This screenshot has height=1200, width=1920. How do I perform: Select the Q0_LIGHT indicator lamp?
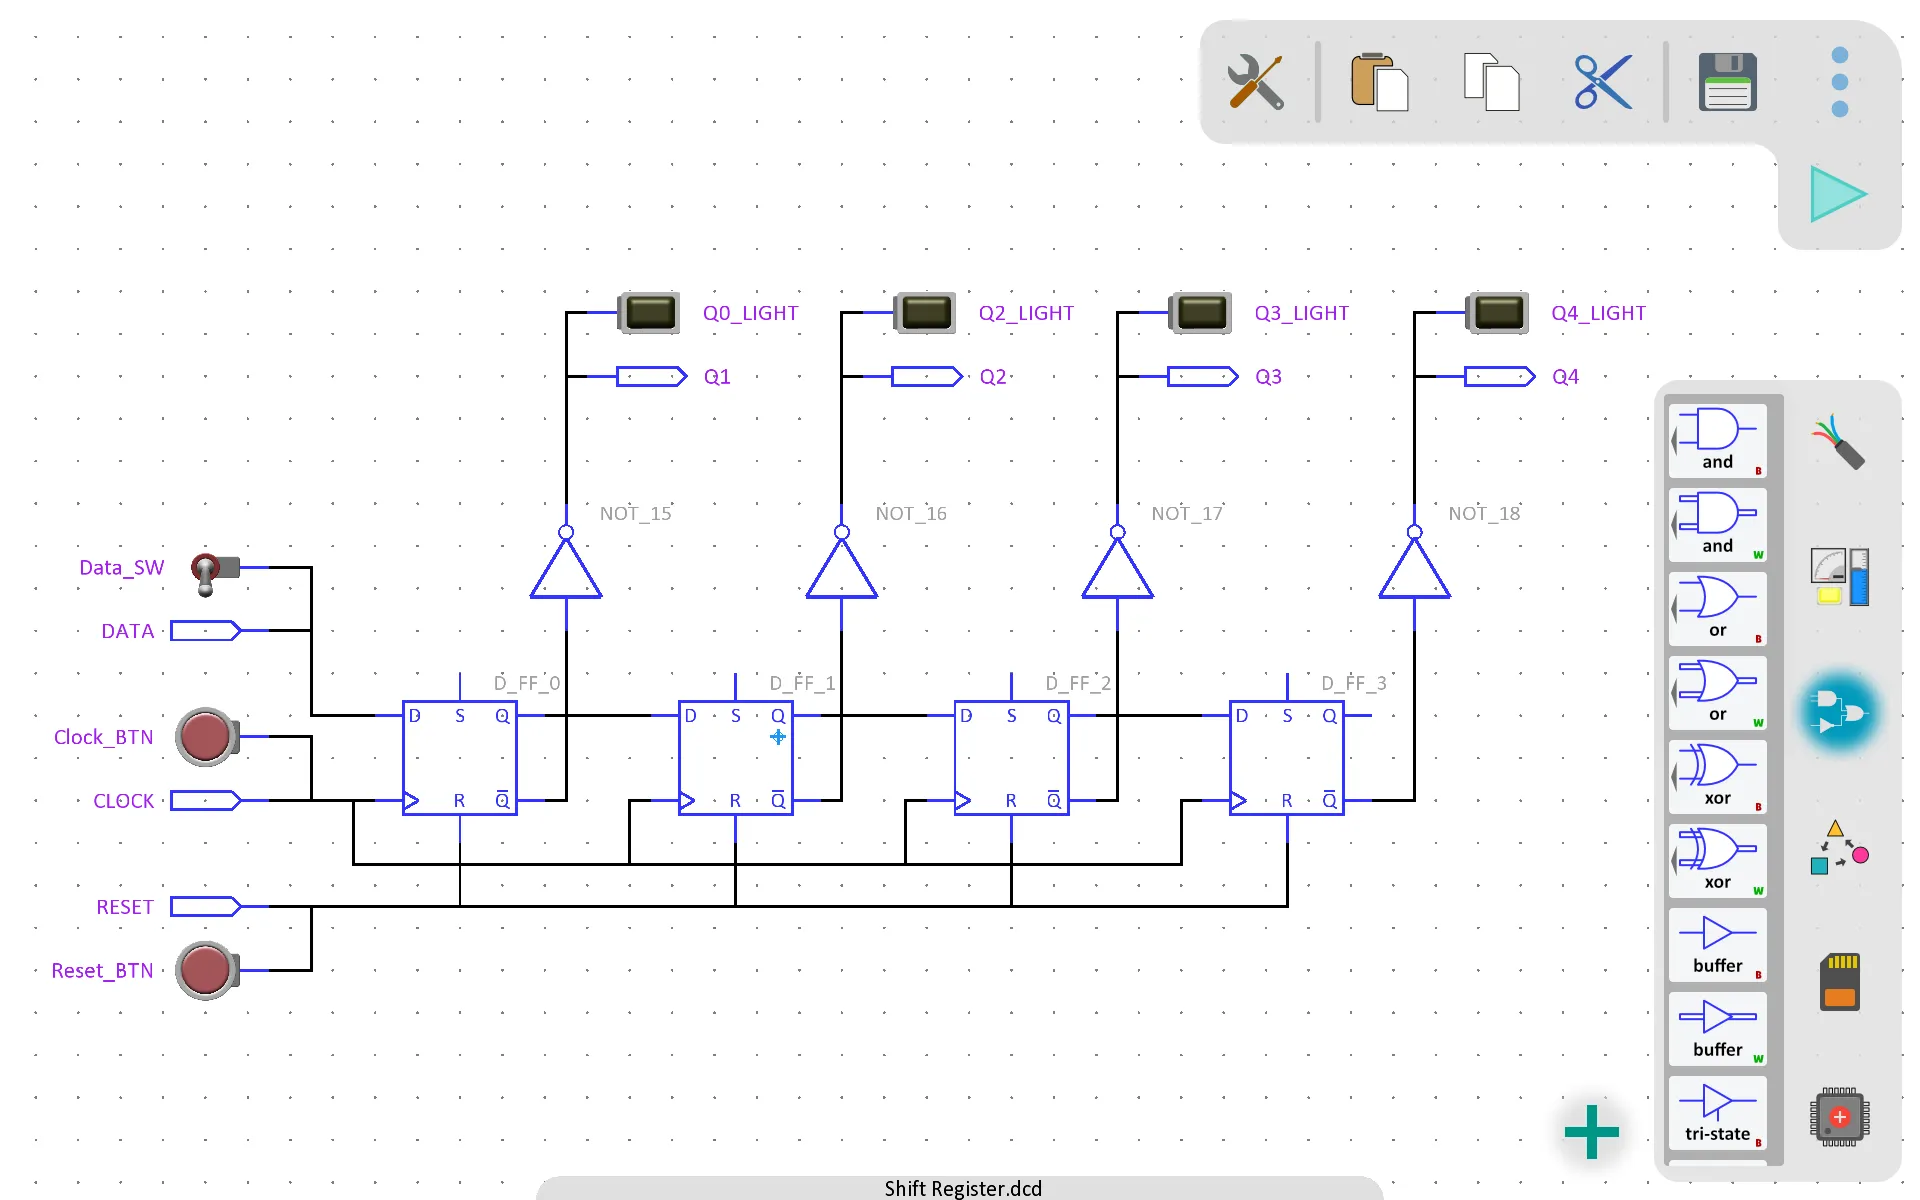pos(649,313)
